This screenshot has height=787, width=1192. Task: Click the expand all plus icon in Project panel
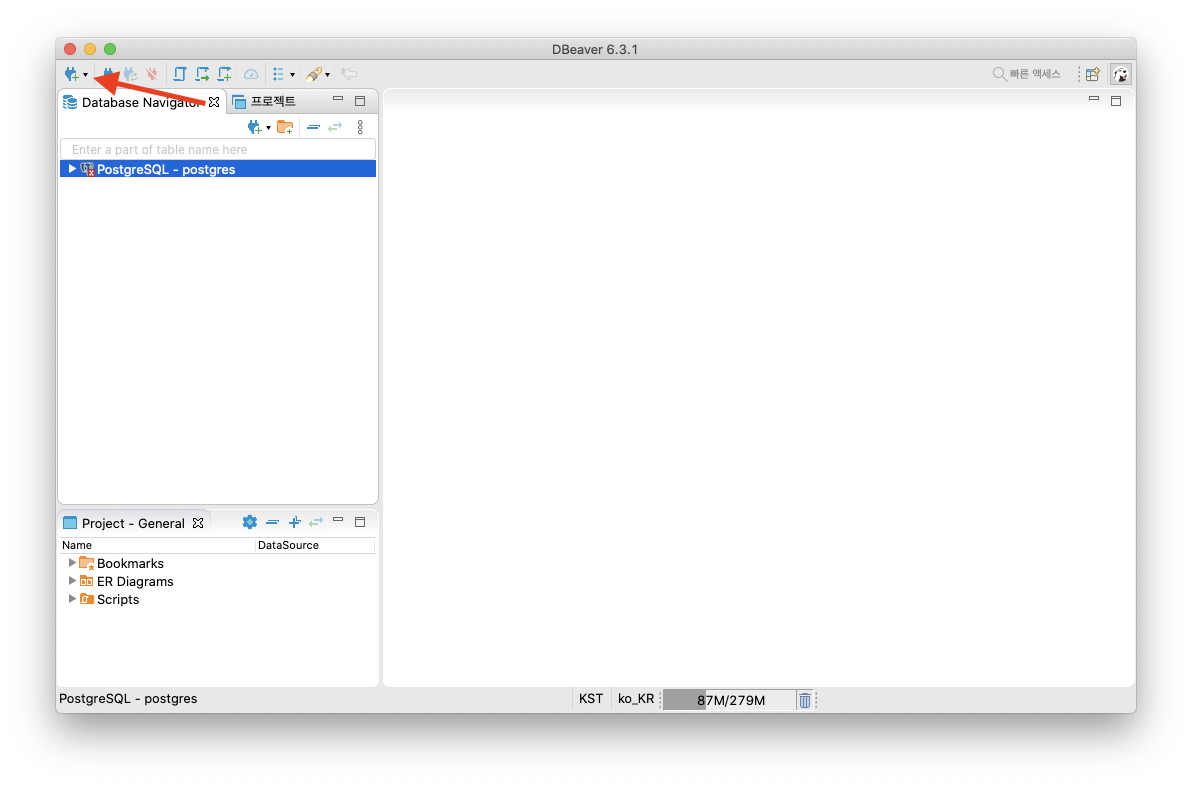(294, 522)
